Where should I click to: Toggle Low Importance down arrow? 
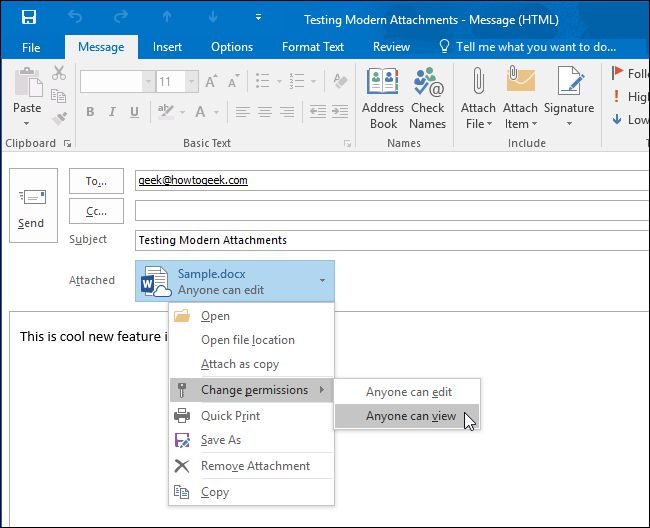tap(617, 119)
